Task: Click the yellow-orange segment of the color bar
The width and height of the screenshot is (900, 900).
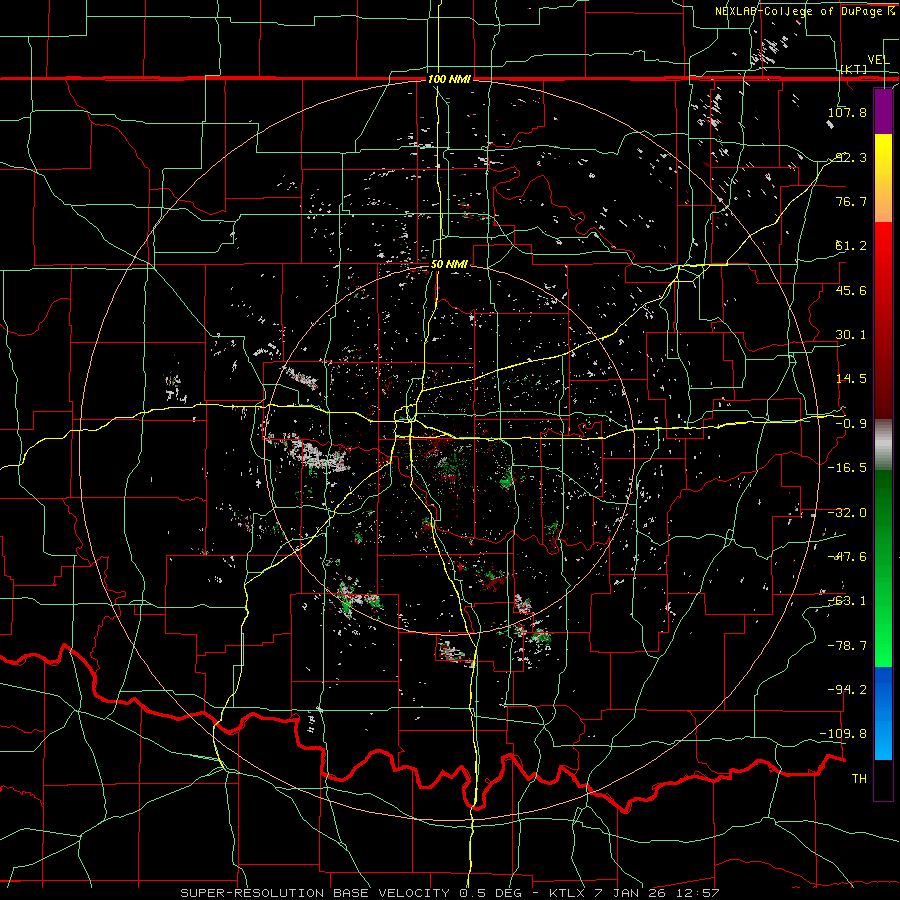Action: (x=883, y=178)
